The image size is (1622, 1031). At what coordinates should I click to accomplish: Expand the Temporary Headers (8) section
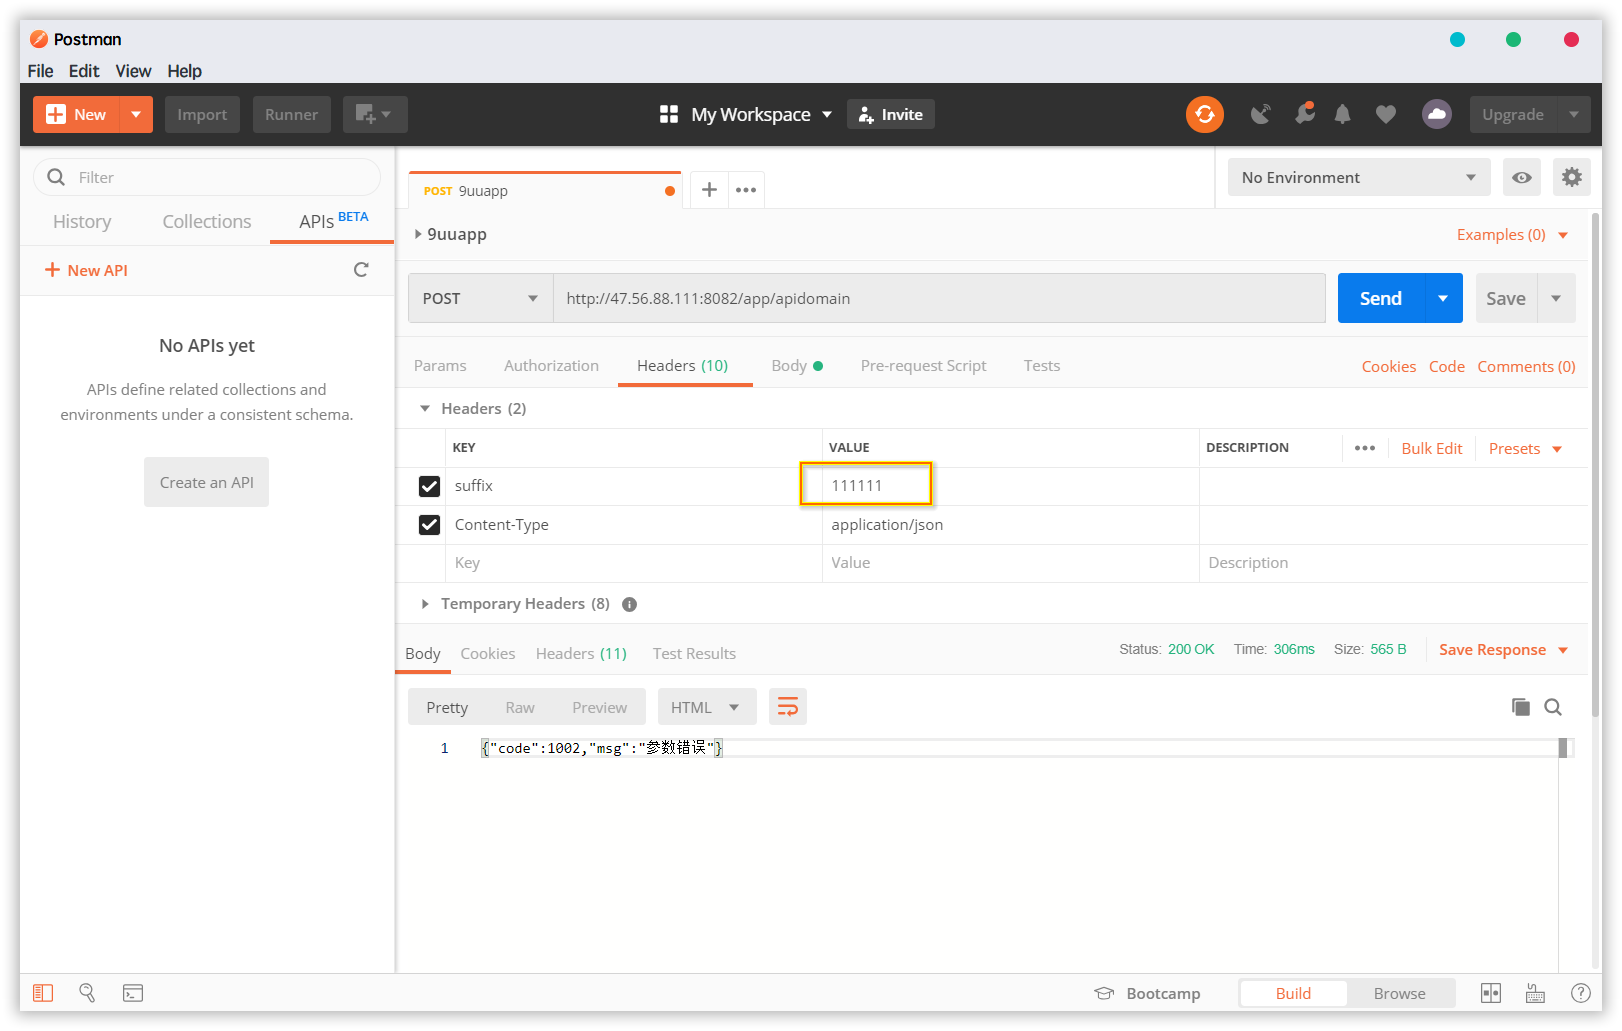[425, 604]
